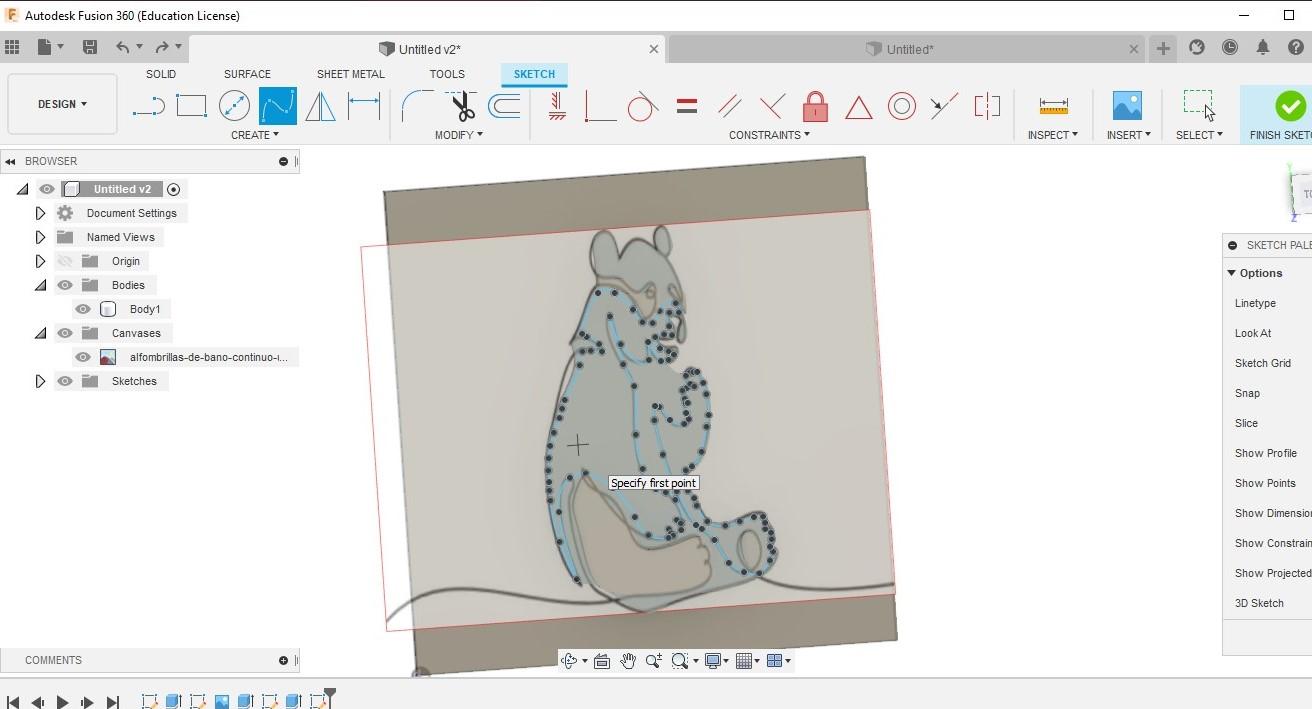Hide Body1 with its eye icon
1312x709 pixels.
(83, 309)
